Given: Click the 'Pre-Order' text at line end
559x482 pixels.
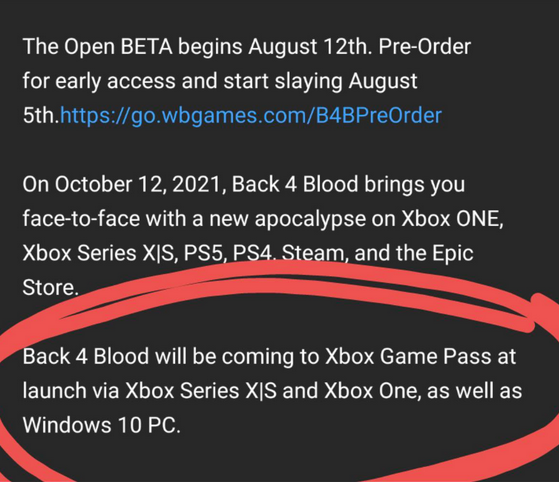Looking at the screenshot, I should click(x=424, y=47).
